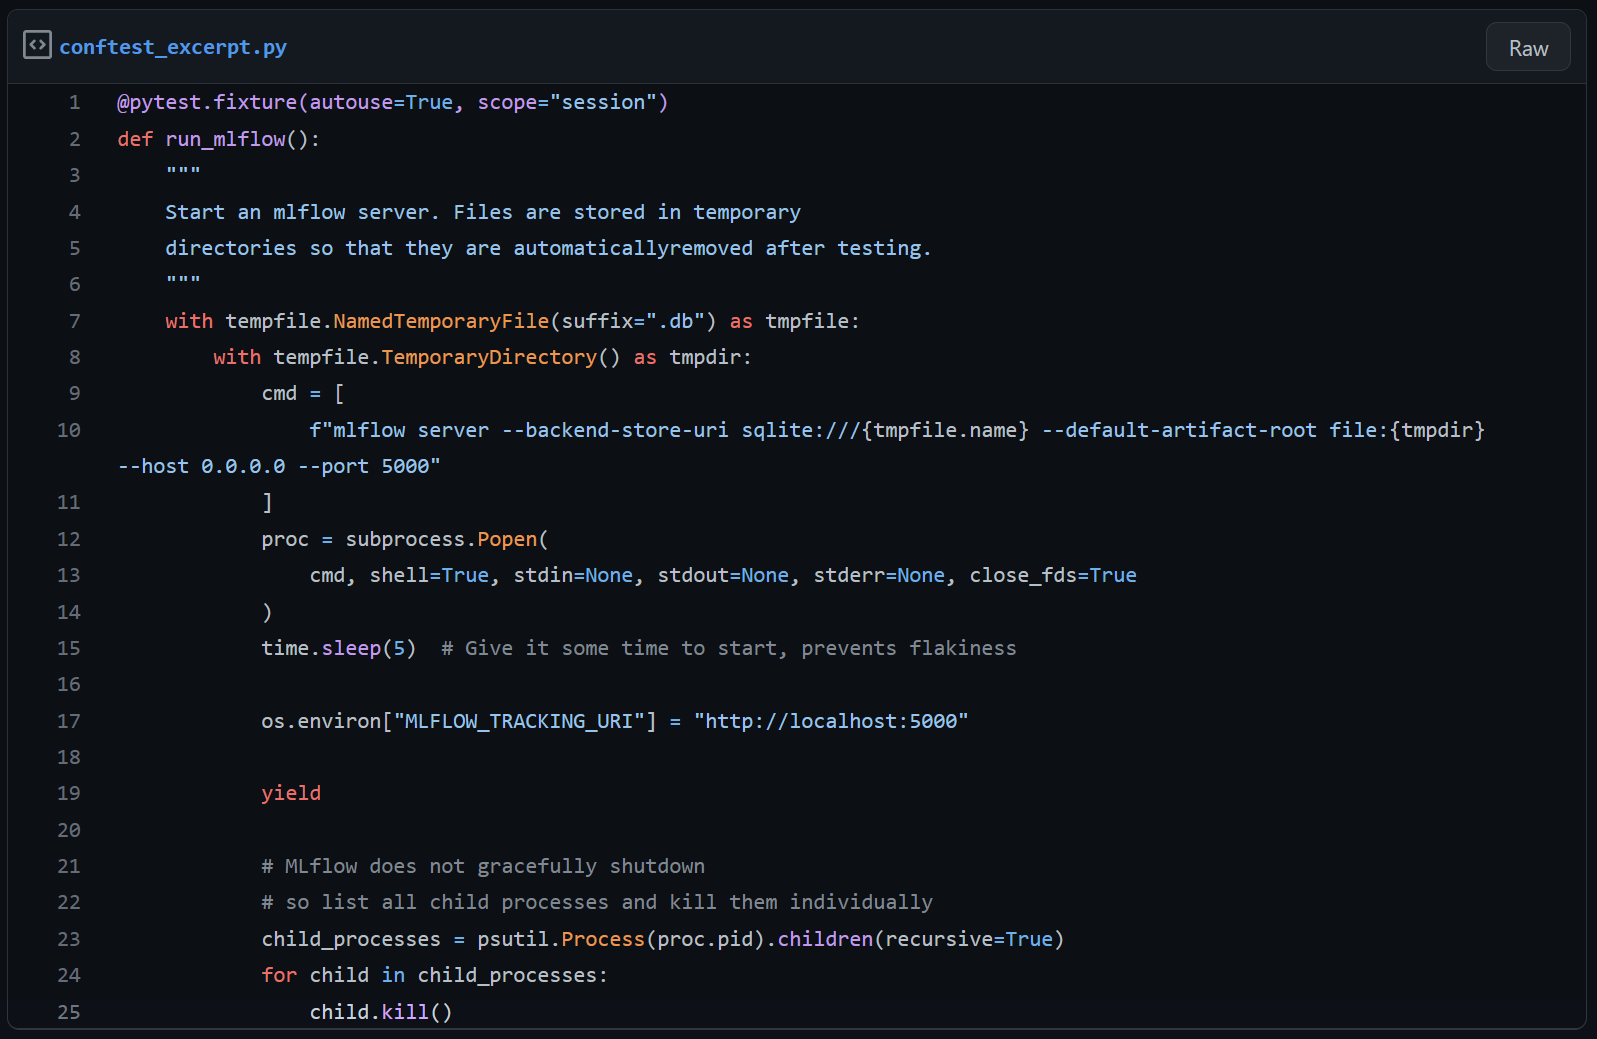
Task: Click 'cmd = [' on line 9
Action: [x=303, y=393]
